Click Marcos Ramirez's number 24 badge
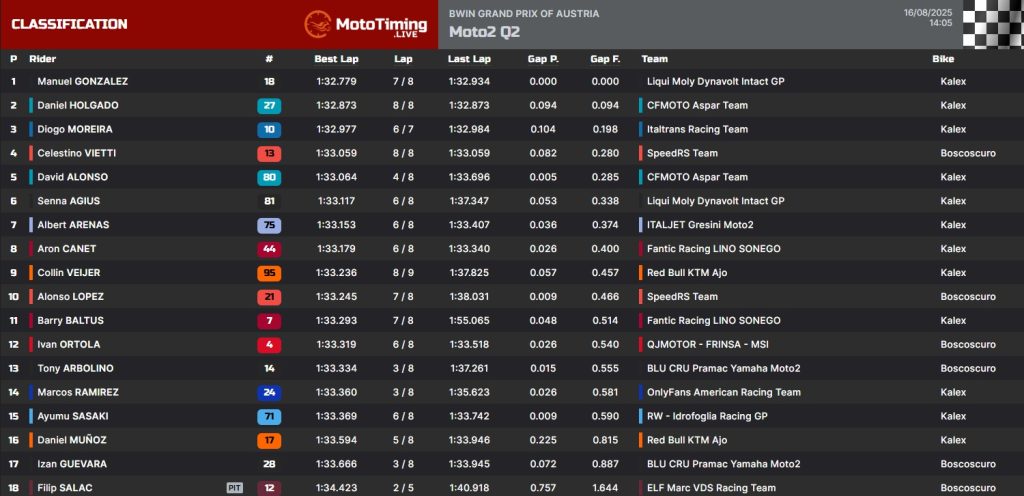This screenshot has height=496, width=1024. point(269,393)
